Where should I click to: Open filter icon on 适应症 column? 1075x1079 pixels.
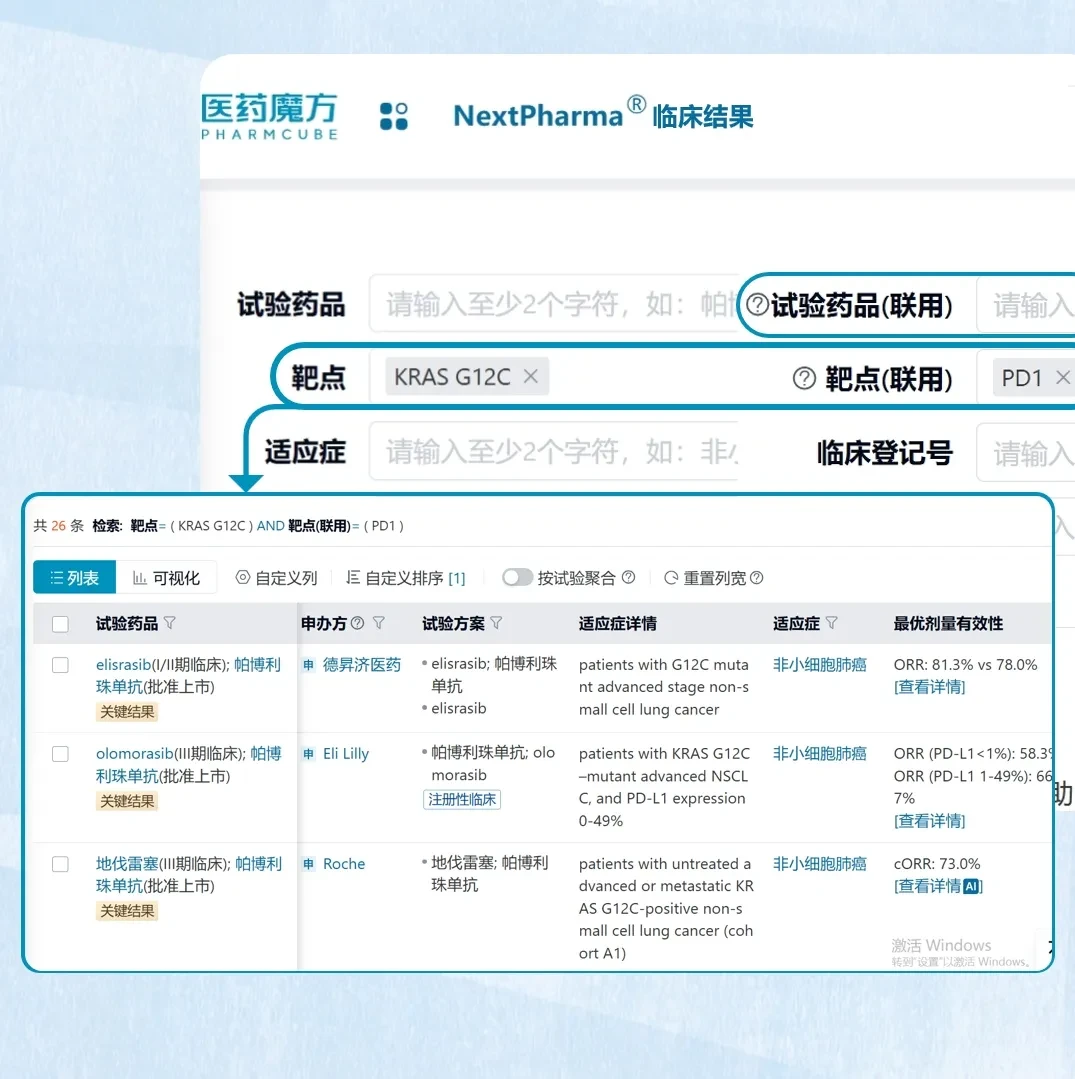tap(831, 623)
